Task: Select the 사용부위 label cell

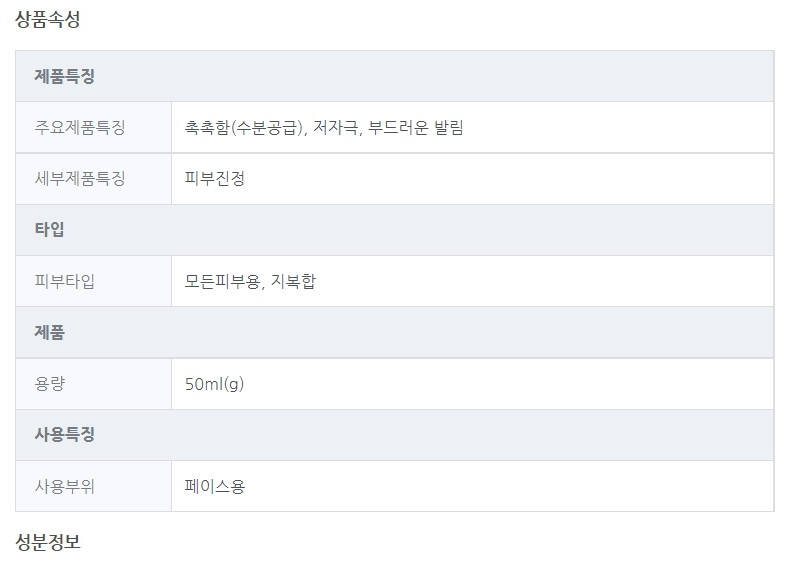Action: pos(65,487)
